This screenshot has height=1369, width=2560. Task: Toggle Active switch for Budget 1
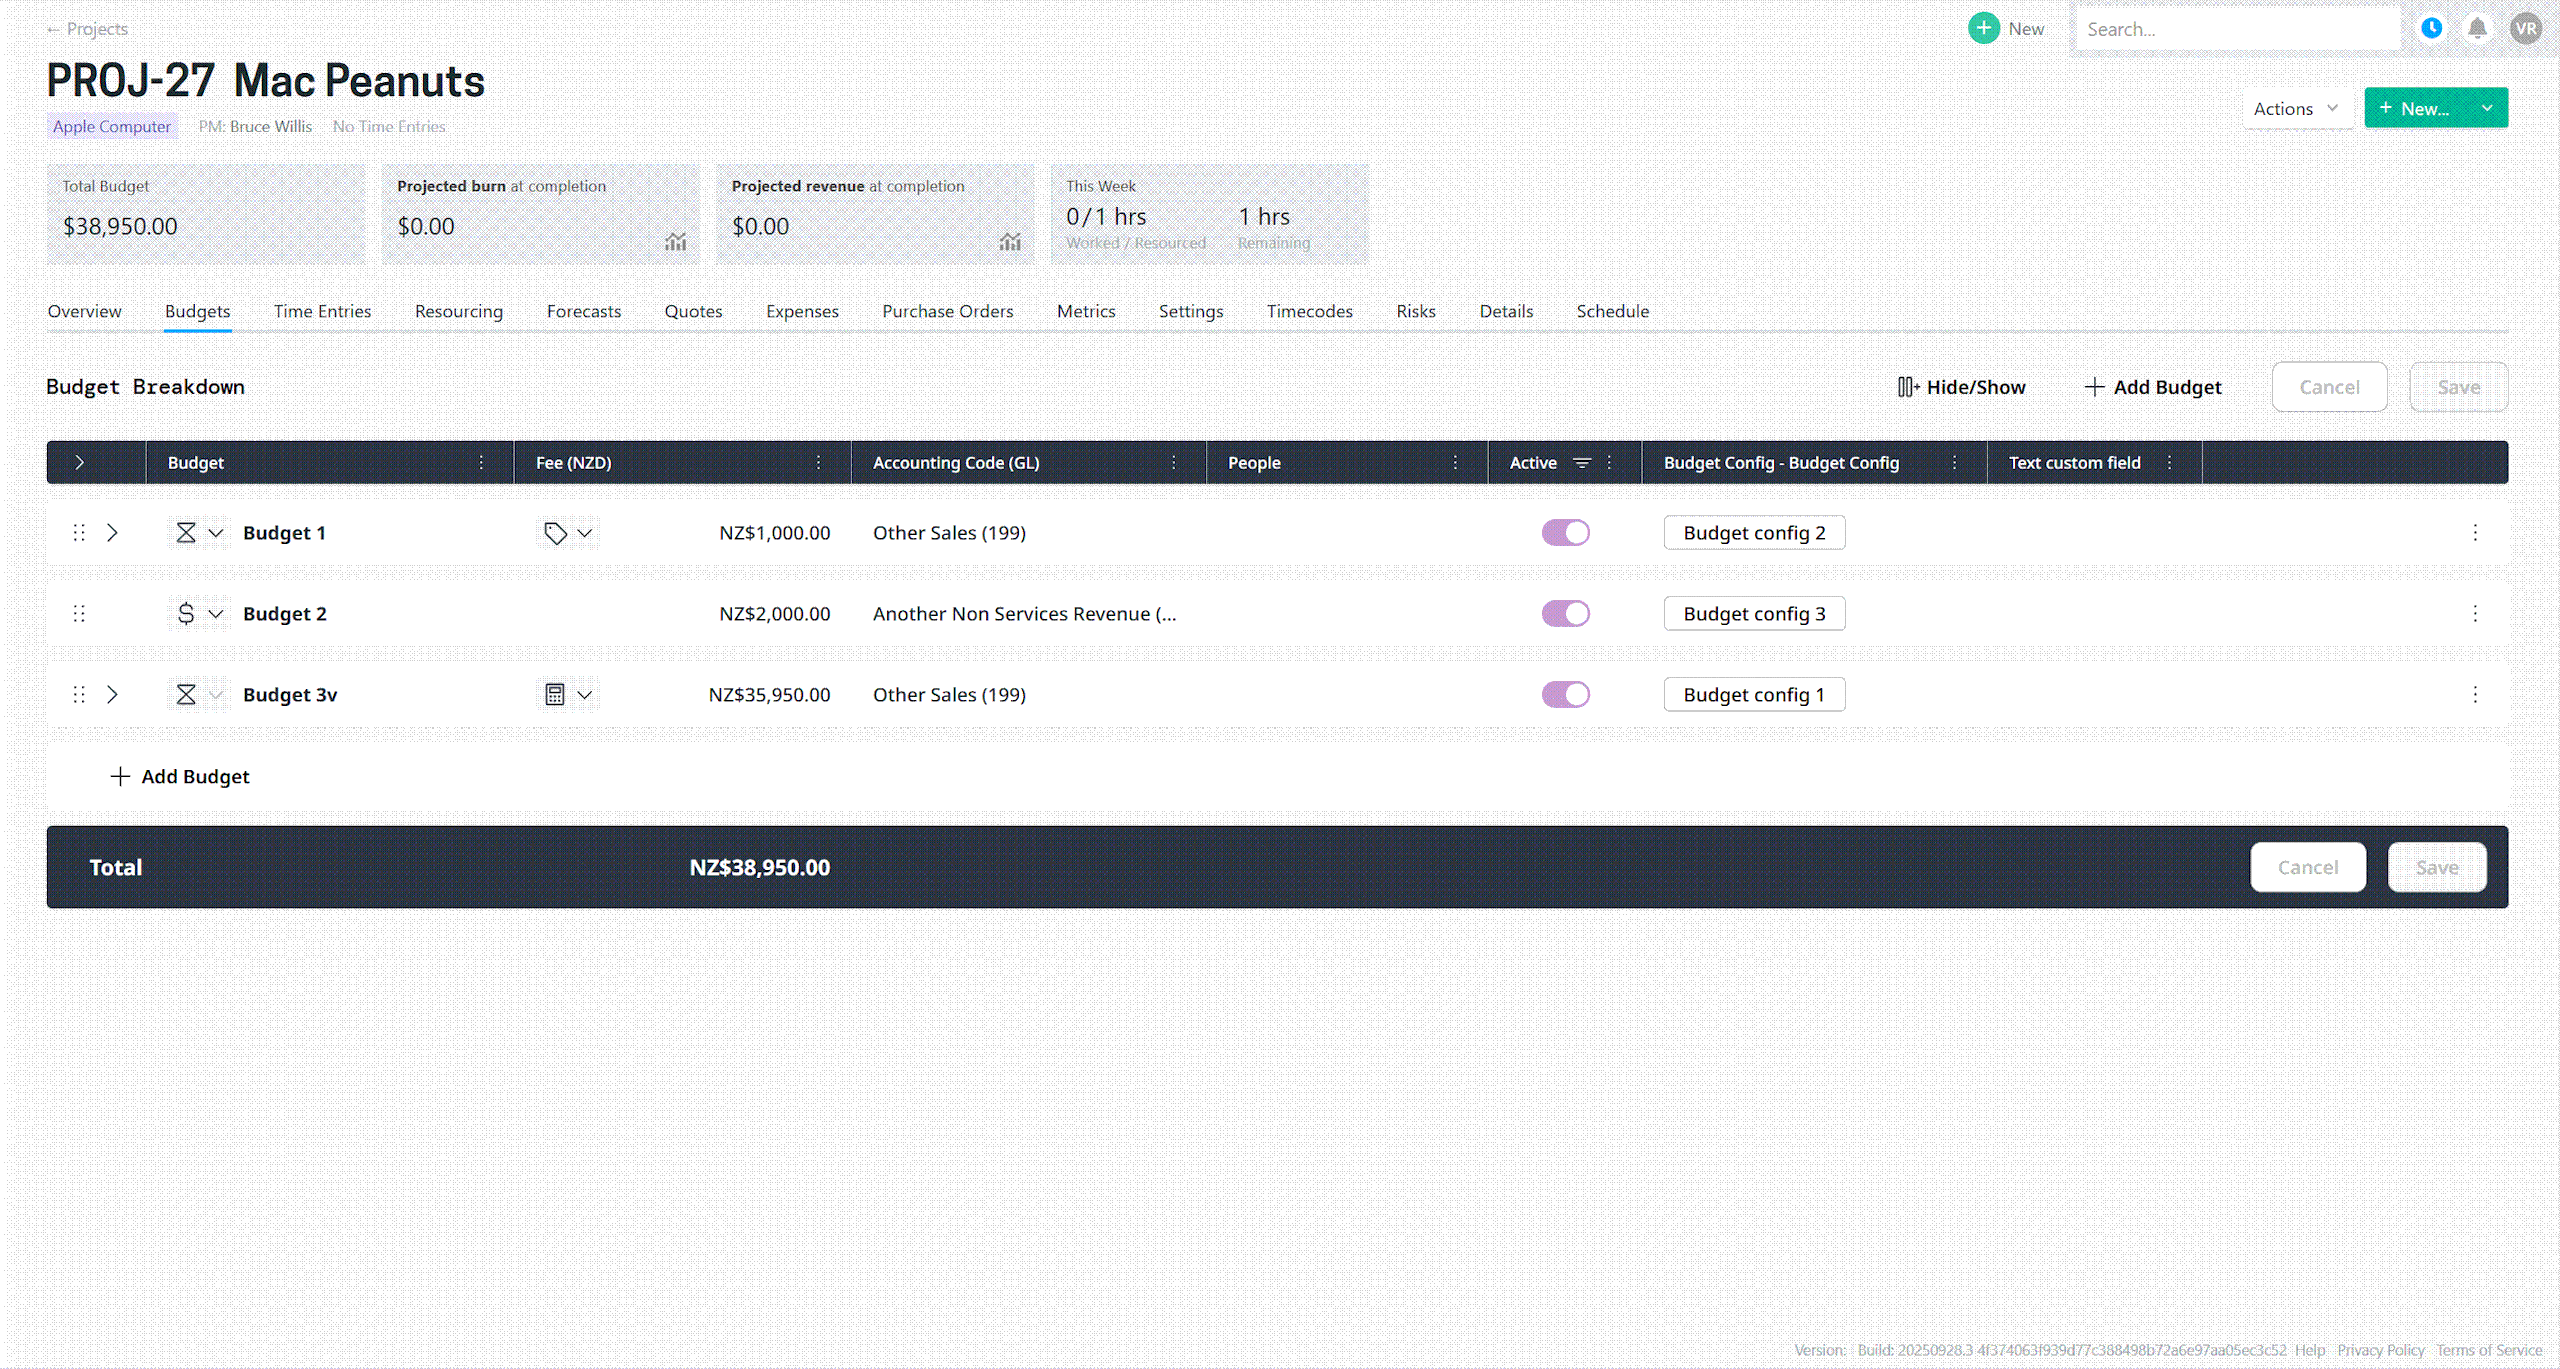pos(1565,533)
